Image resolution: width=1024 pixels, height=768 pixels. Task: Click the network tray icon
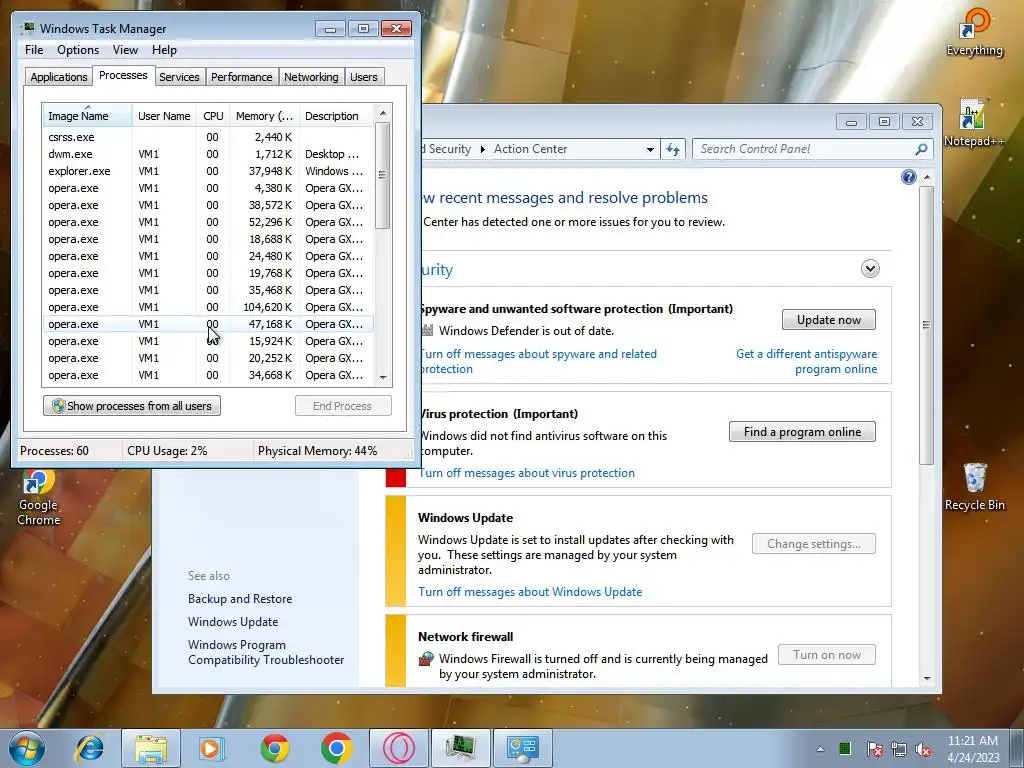pyautogui.click(x=899, y=749)
